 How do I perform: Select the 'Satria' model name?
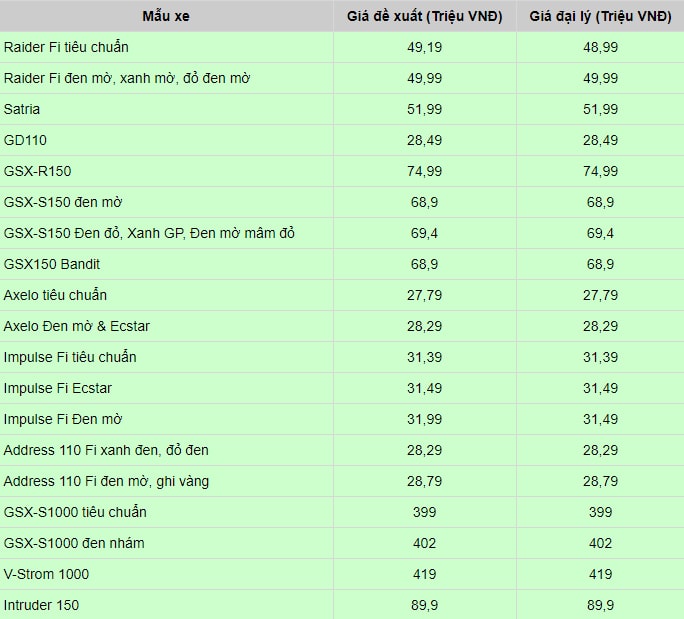(x=21, y=109)
